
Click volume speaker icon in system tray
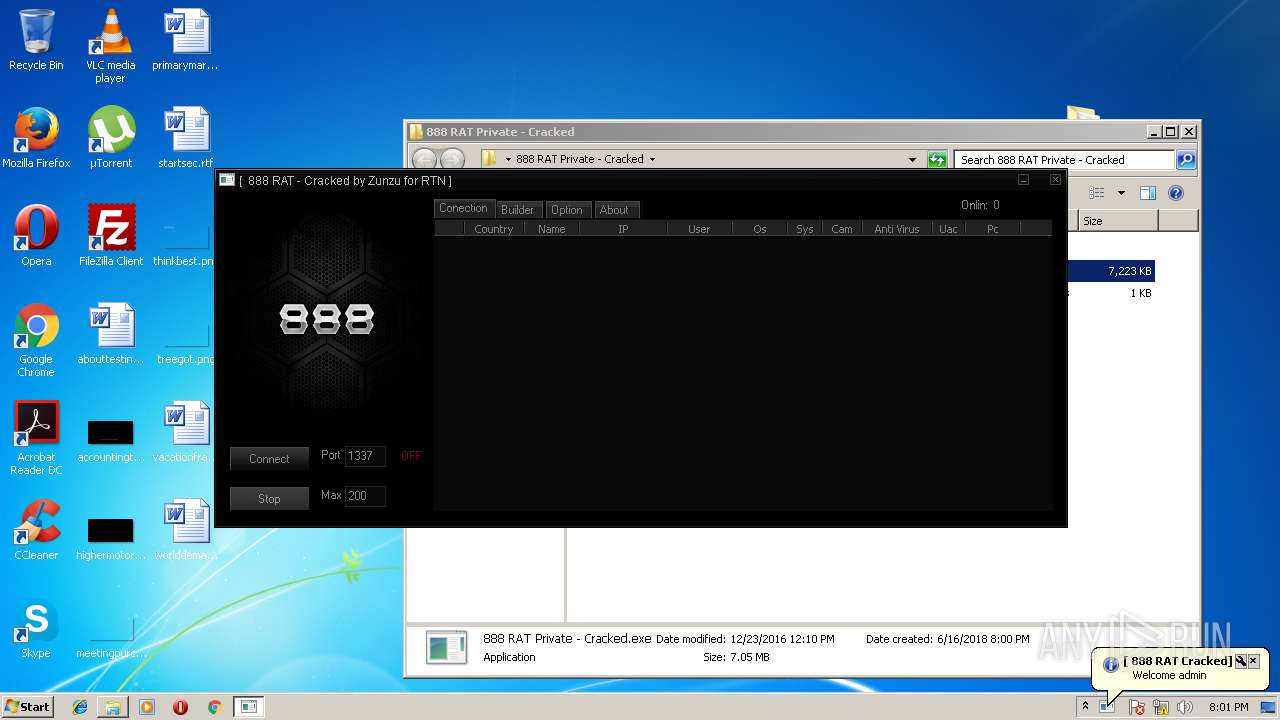pos(1185,707)
